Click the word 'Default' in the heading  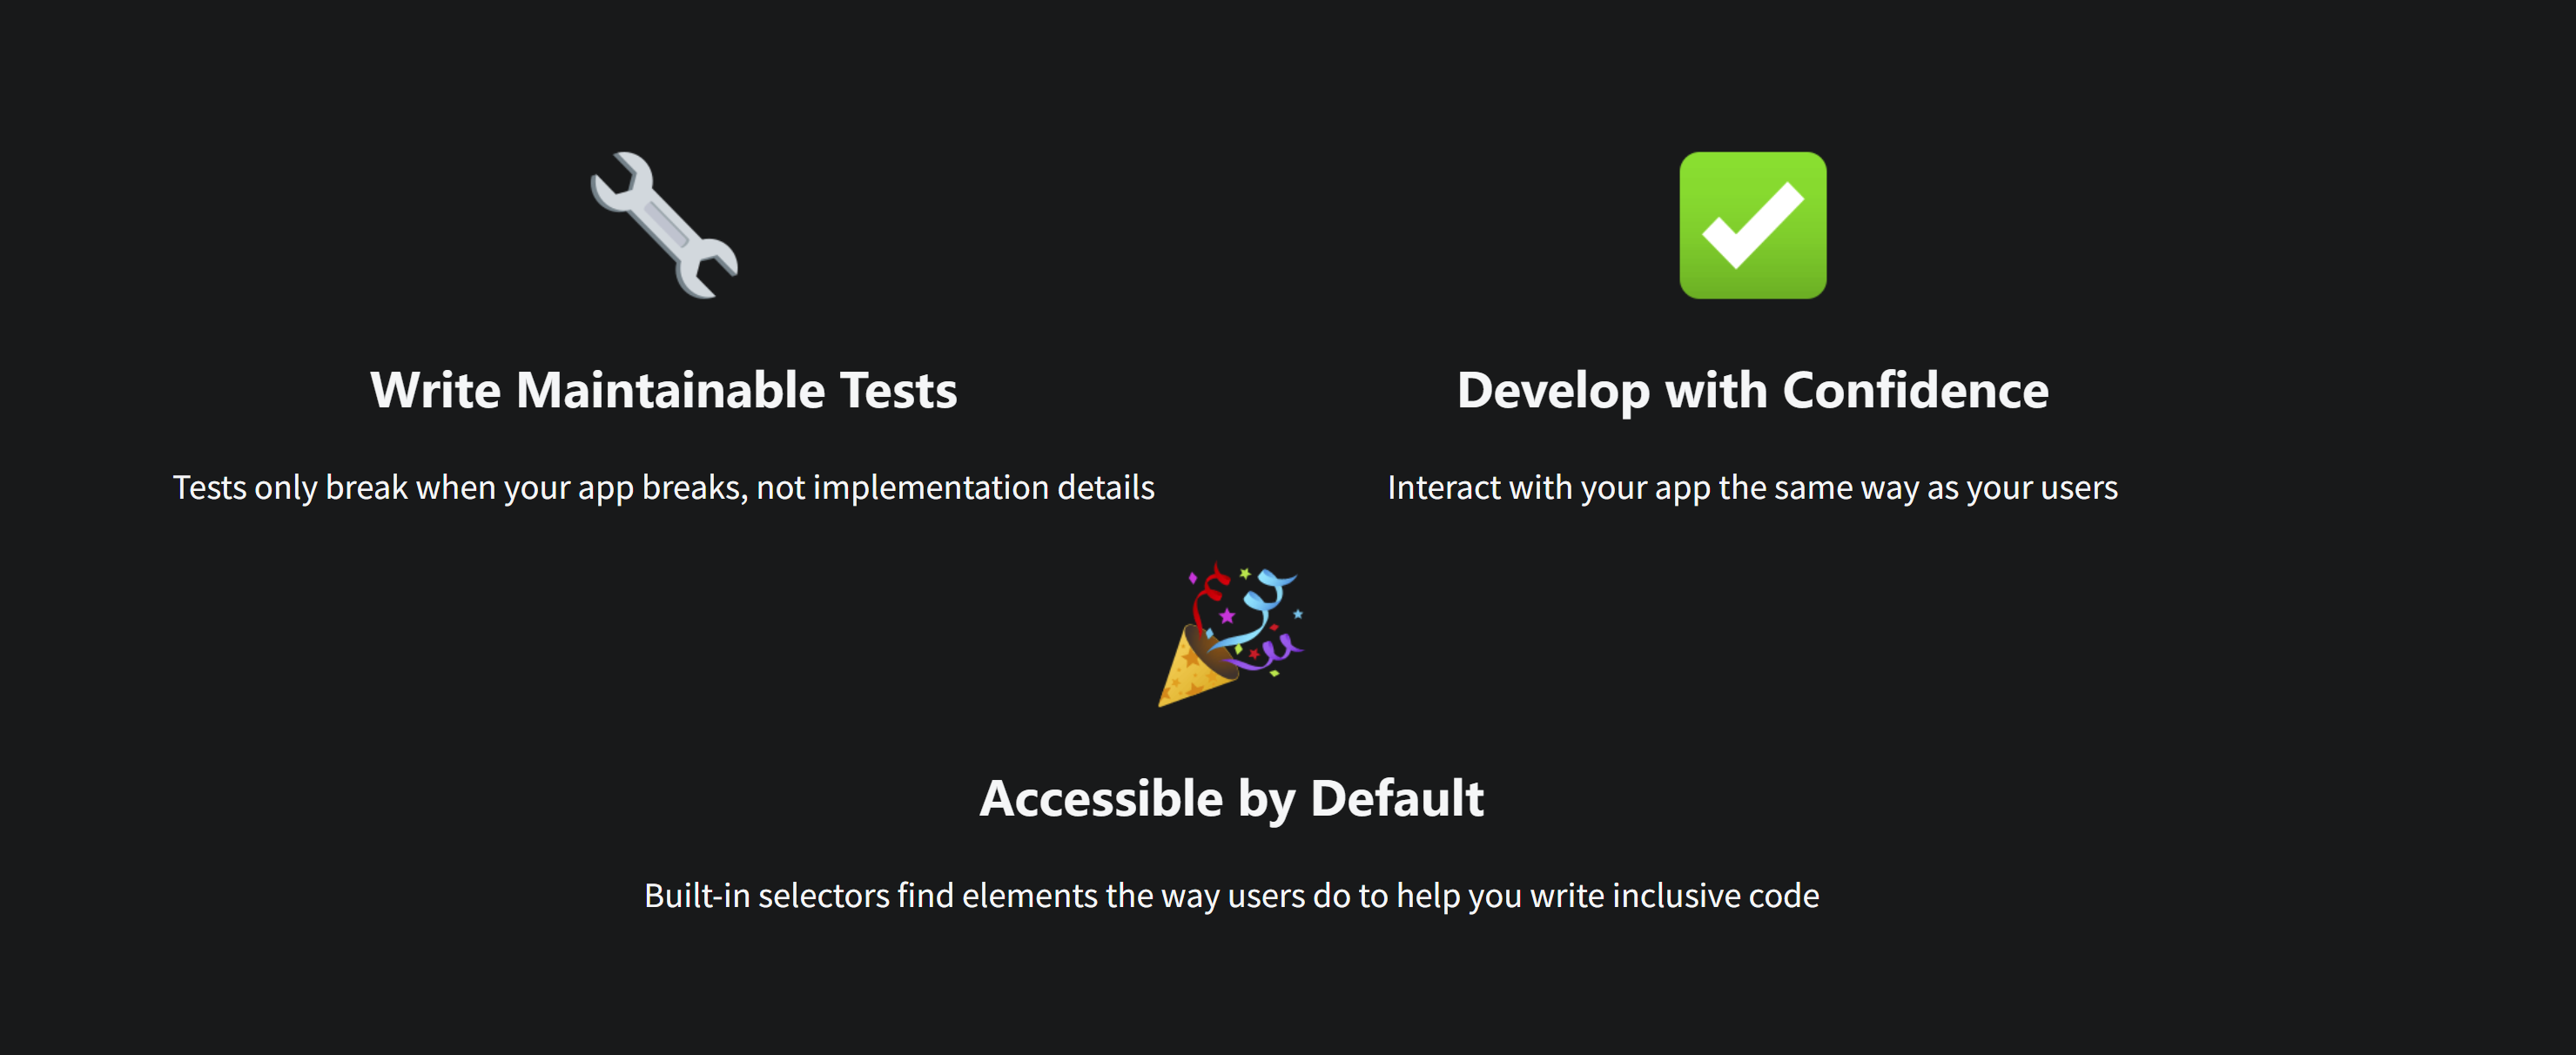click(1397, 798)
